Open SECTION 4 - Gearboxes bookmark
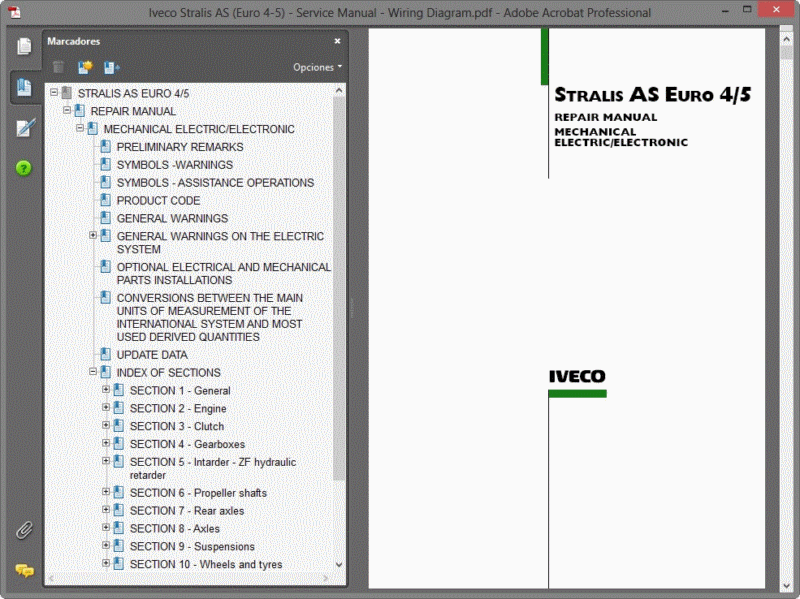The image size is (800, 599). point(187,444)
